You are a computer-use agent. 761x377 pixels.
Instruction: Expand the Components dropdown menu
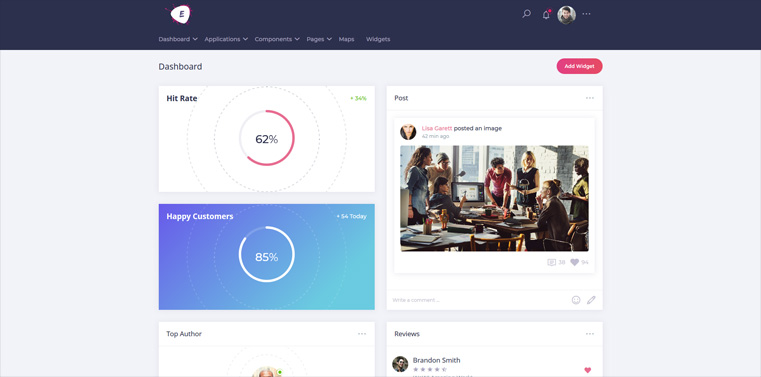pyautogui.click(x=277, y=39)
